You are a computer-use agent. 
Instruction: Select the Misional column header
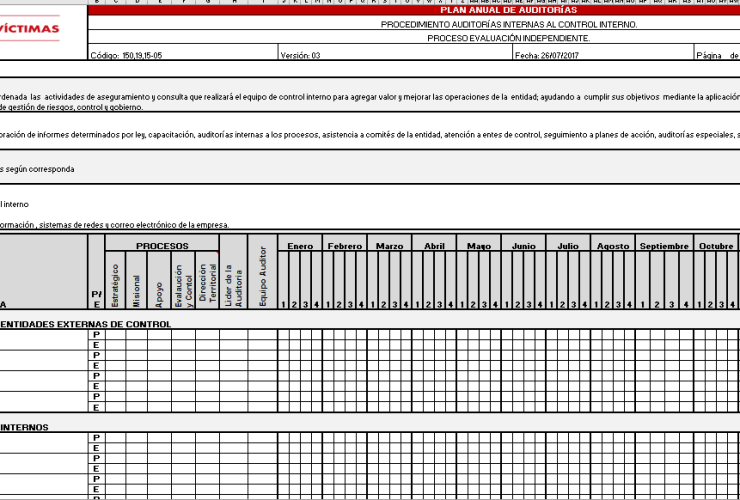pyautogui.click(x=138, y=283)
